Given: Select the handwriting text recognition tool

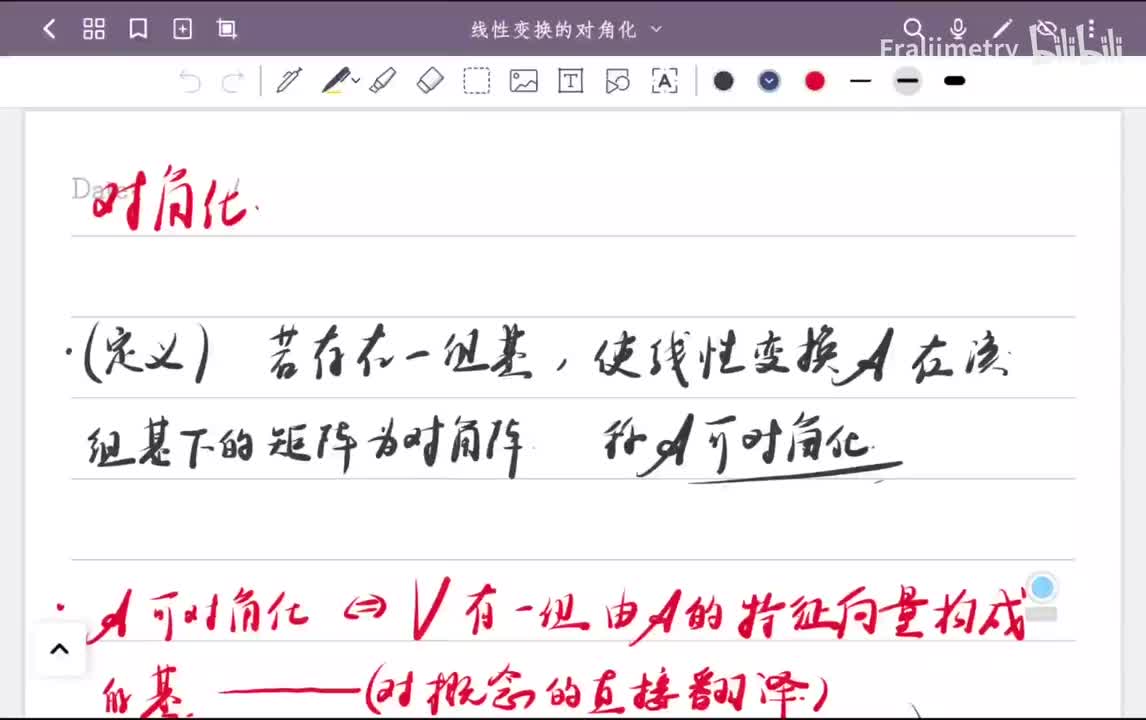Looking at the screenshot, I should coord(664,80).
